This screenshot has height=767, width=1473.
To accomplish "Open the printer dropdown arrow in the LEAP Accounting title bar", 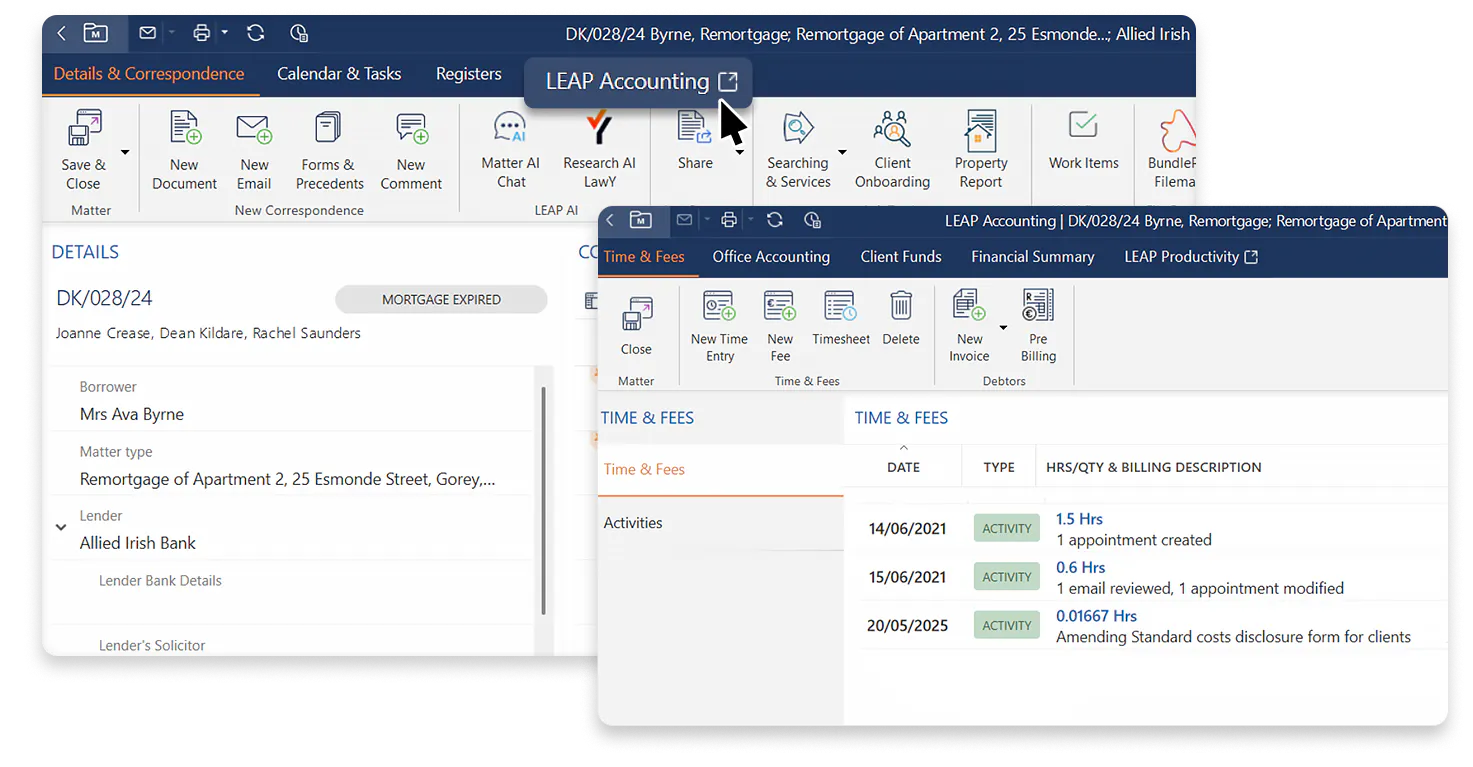I will [x=749, y=220].
